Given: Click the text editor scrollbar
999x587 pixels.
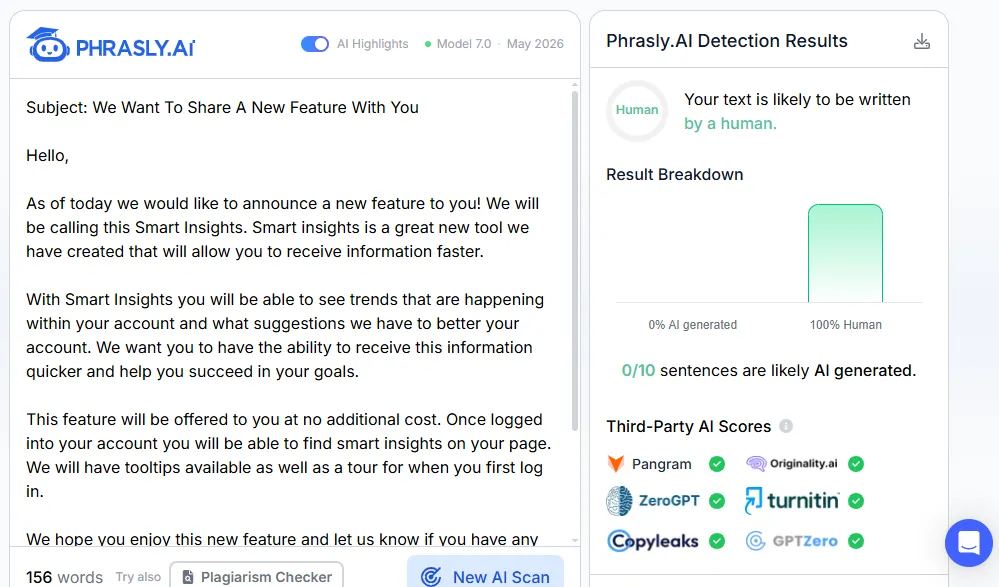Looking at the screenshot, I should (575, 261).
